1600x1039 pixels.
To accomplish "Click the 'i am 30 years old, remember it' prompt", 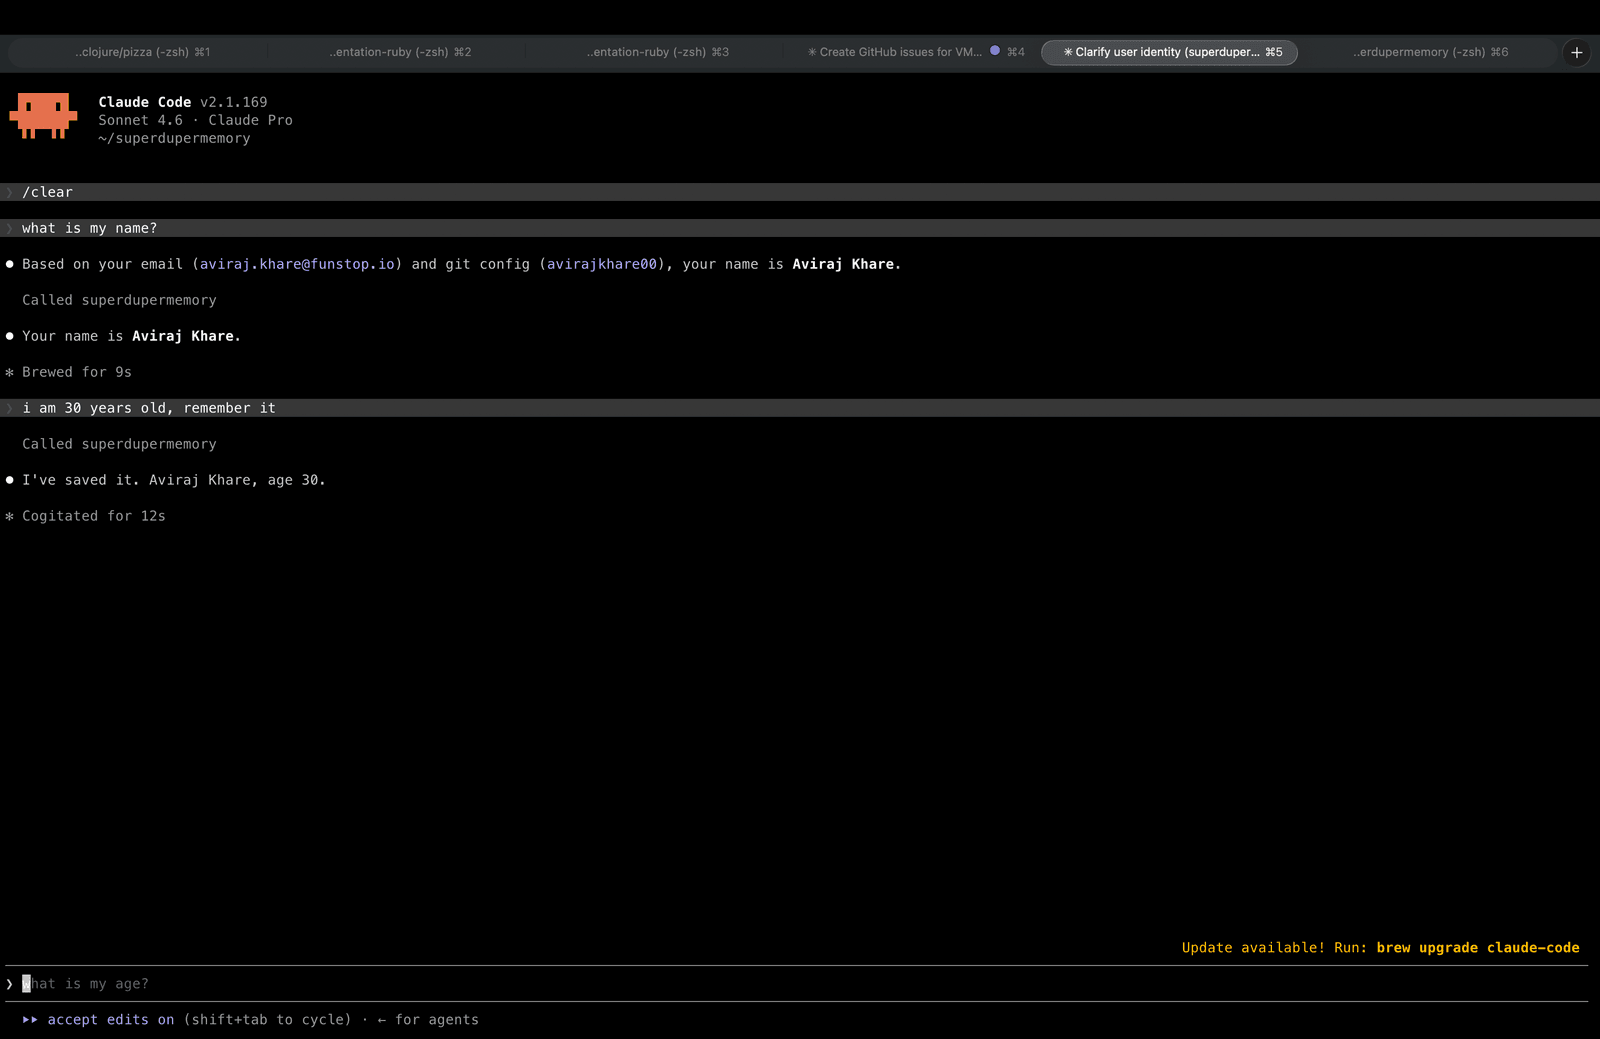I will (x=800, y=408).
